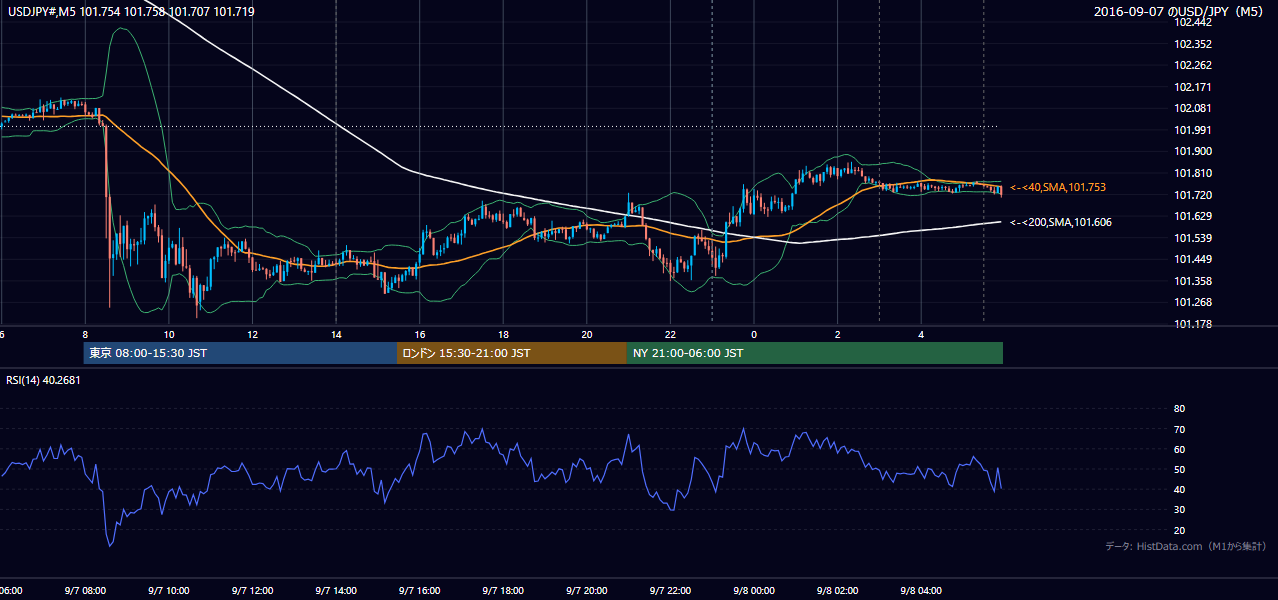
Task: Click the 200 SMA 101.606 label
Action: tap(1060, 222)
